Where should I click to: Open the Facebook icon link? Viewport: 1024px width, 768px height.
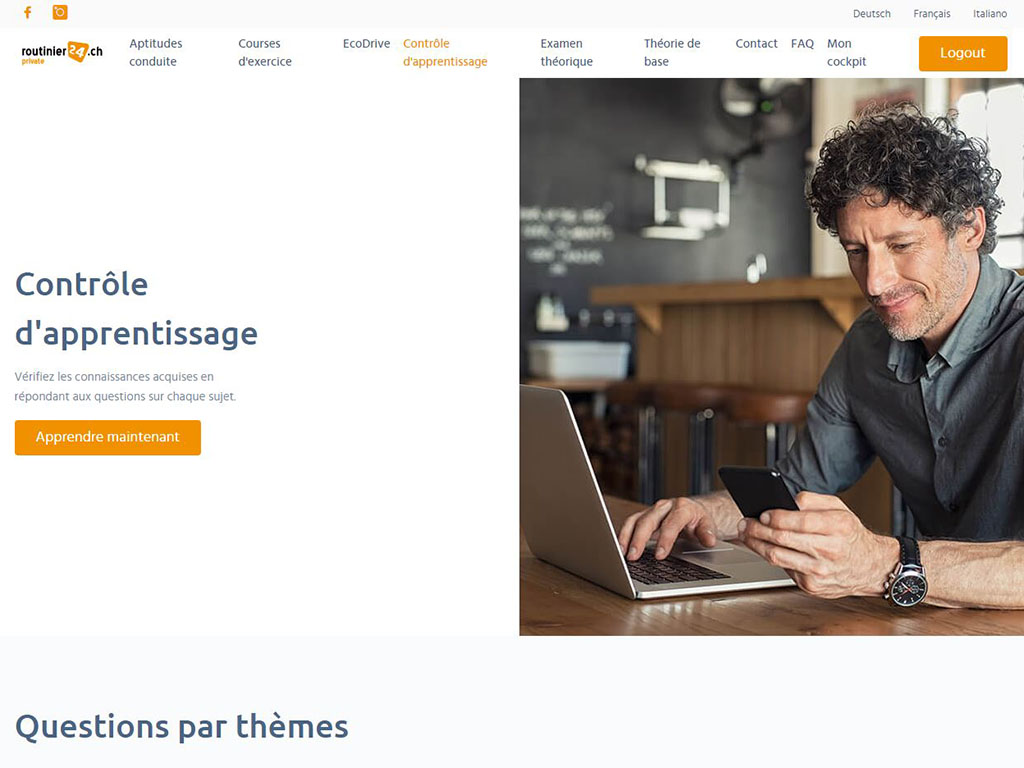click(x=27, y=12)
